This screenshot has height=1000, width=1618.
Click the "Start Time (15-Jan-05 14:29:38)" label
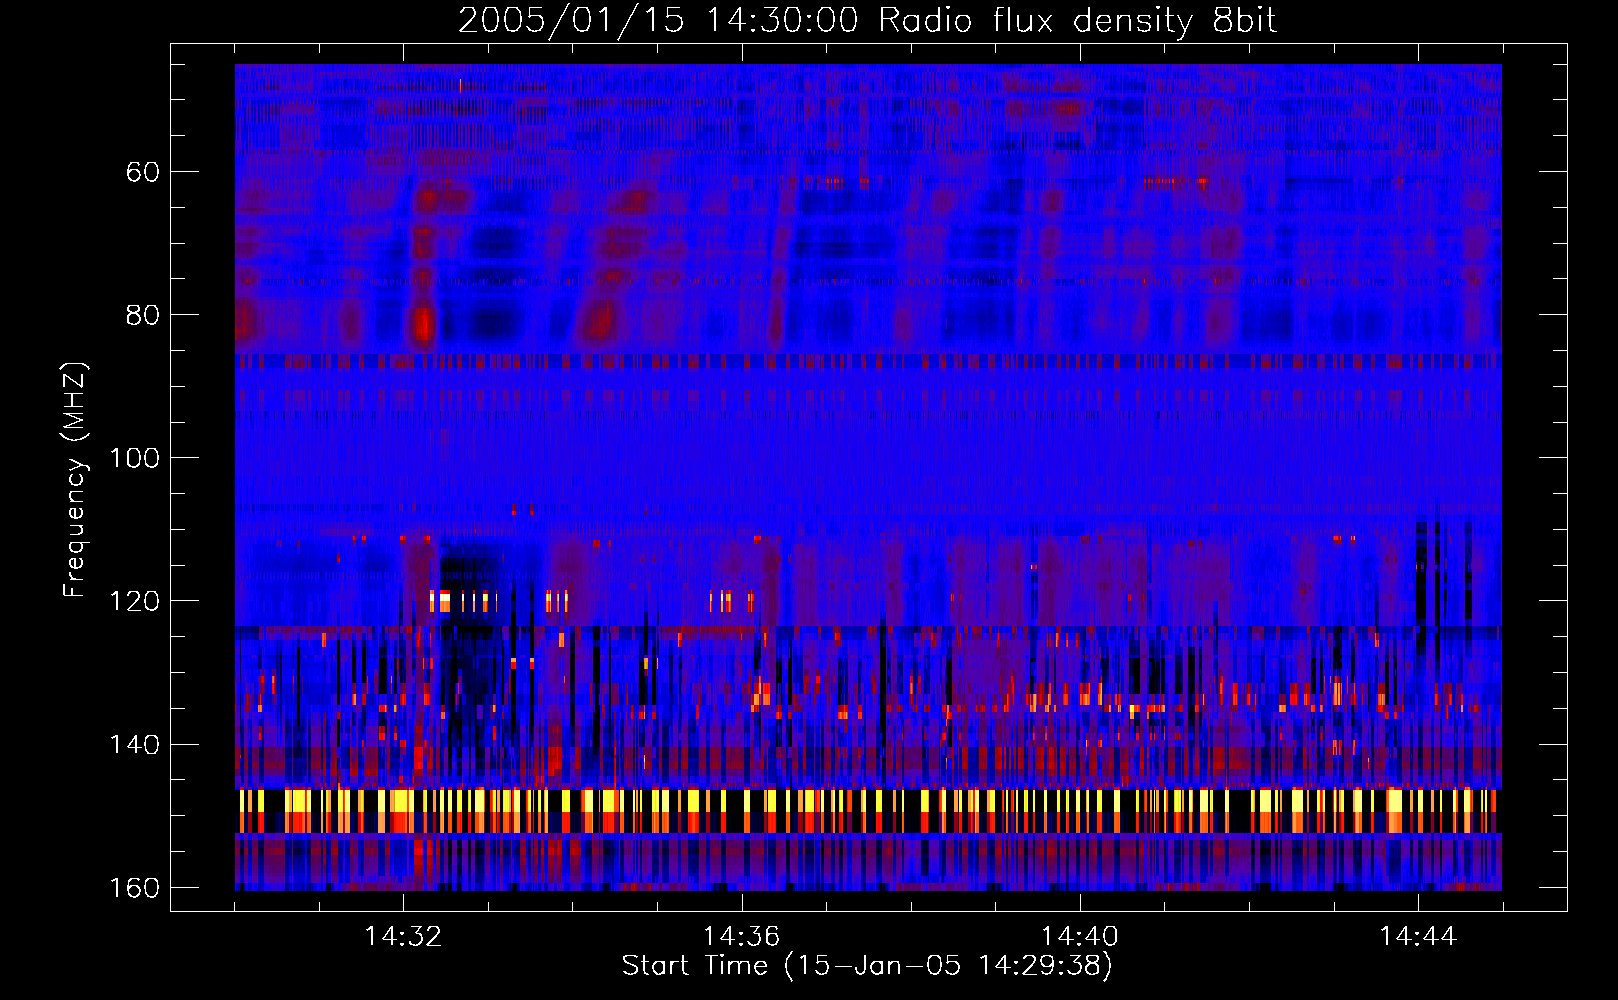pos(867,966)
